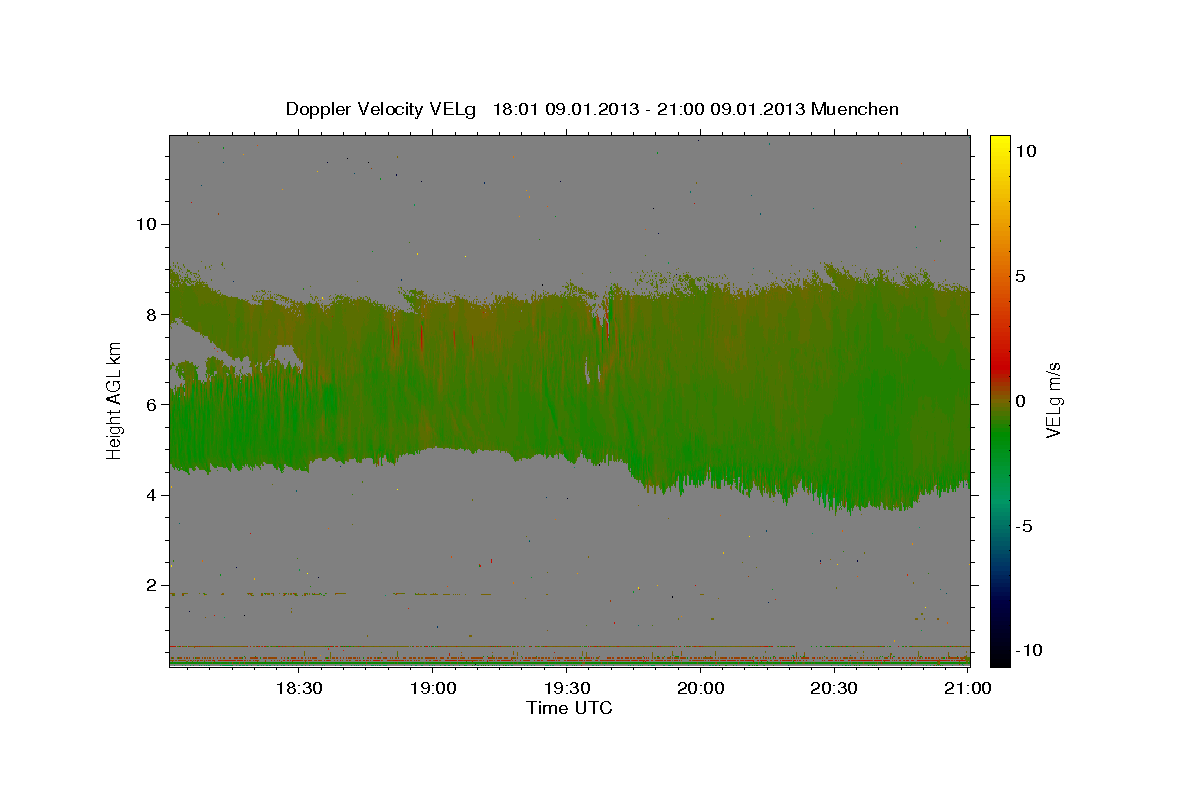Click the 'Height AGL km' y-axis label

point(115,401)
